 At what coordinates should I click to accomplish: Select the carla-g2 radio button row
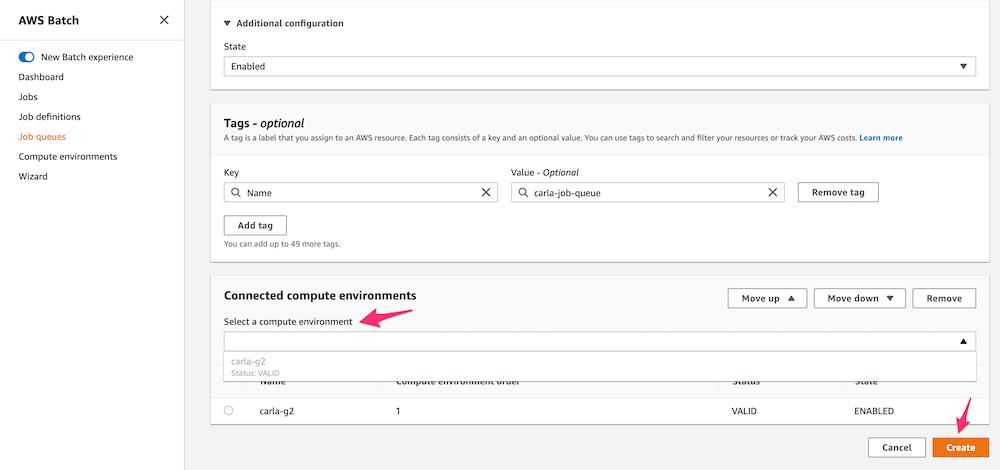(x=228, y=411)
